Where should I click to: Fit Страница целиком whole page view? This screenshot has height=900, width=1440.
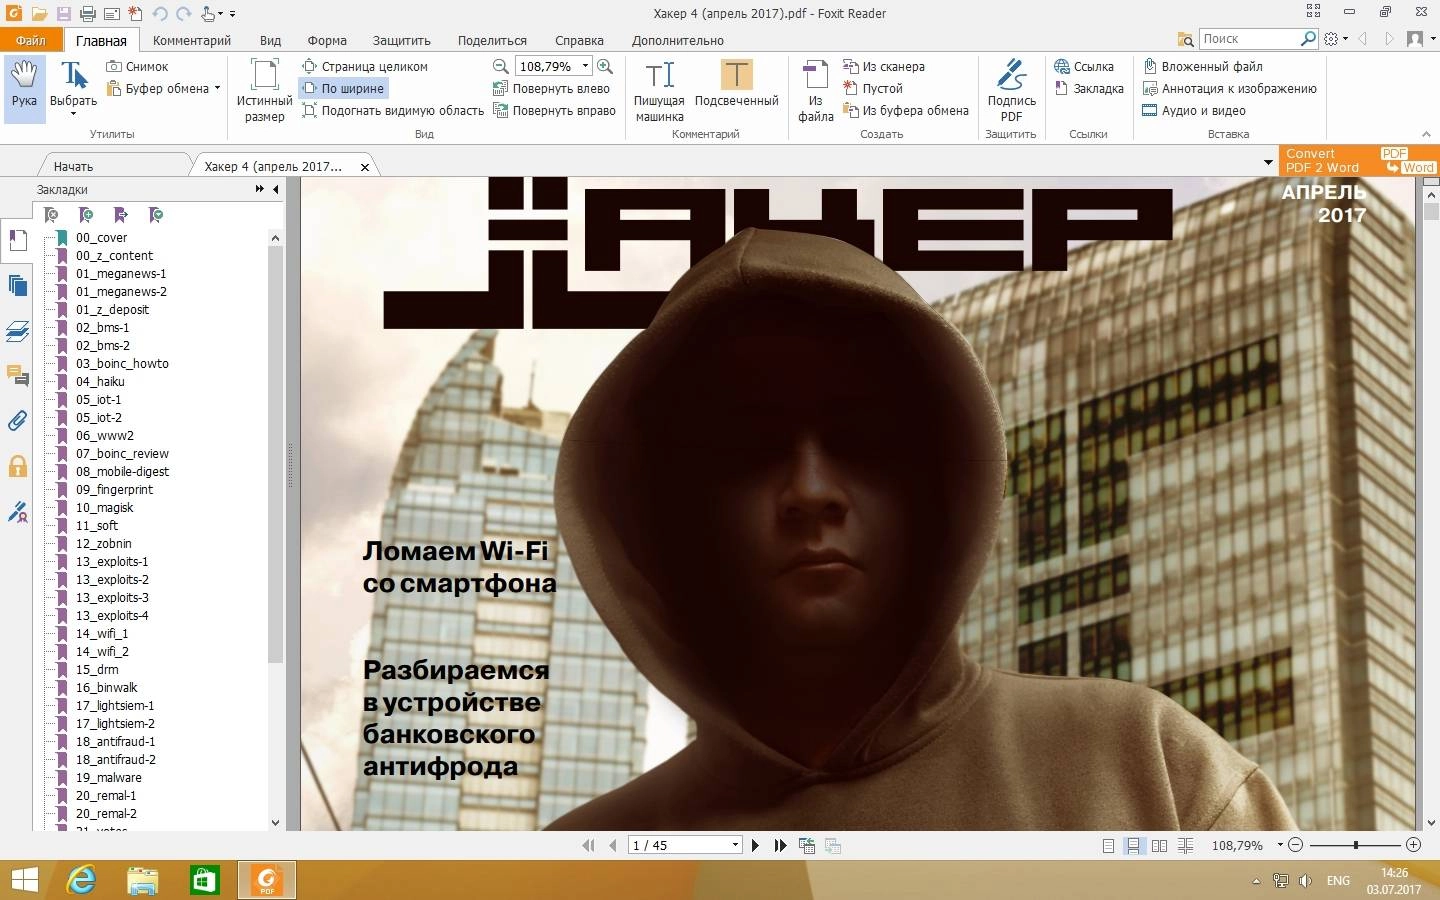(364, 66)
